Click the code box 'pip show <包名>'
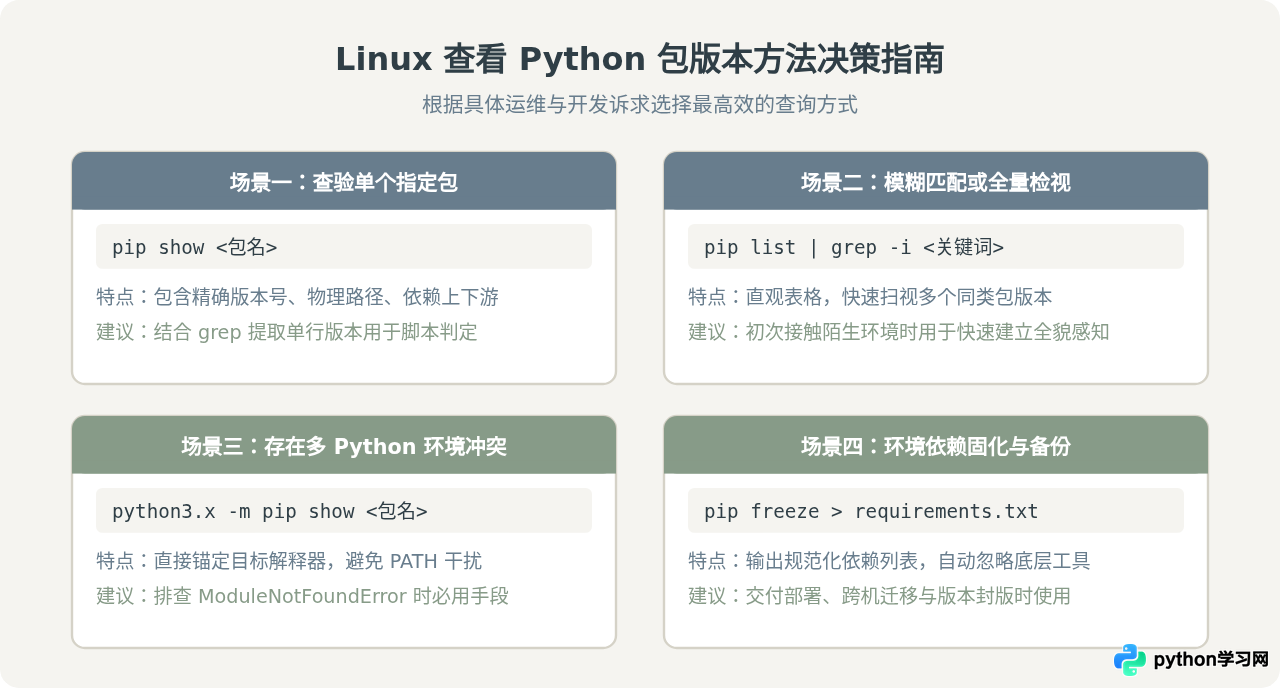The image size is (1280, 688). [x=344, y=247]
